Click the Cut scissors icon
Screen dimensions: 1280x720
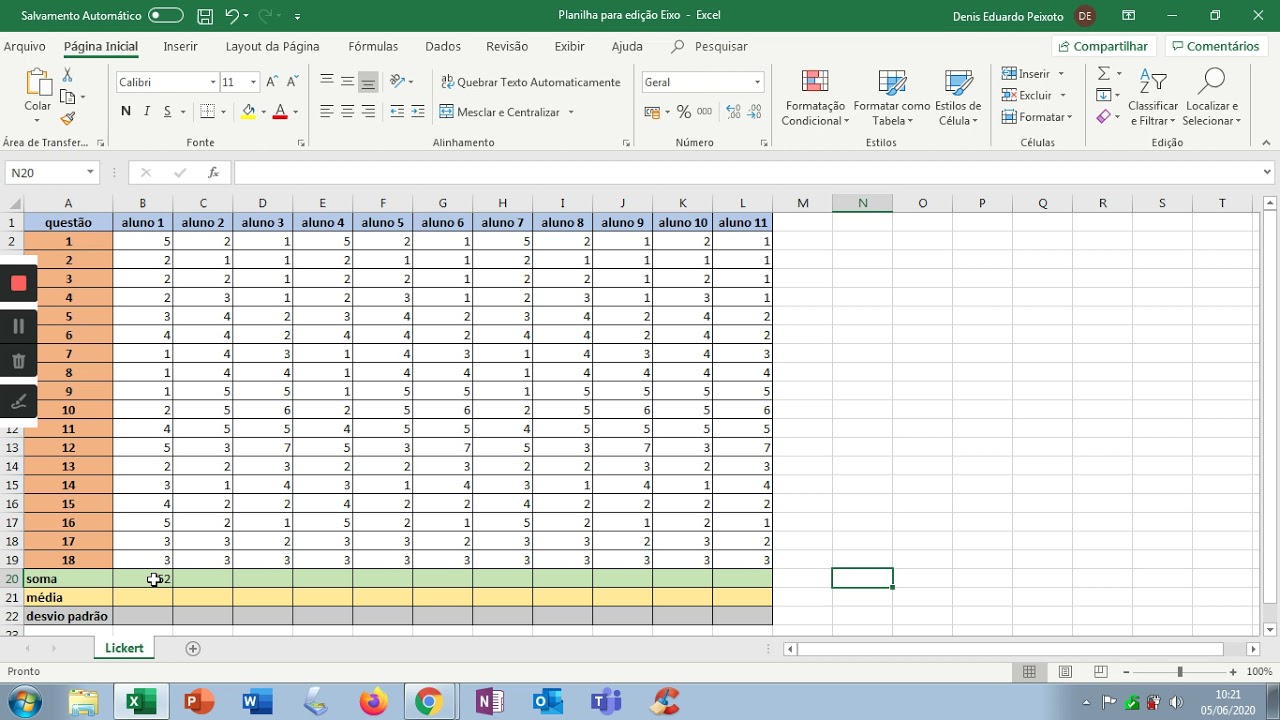click(67, 75)
